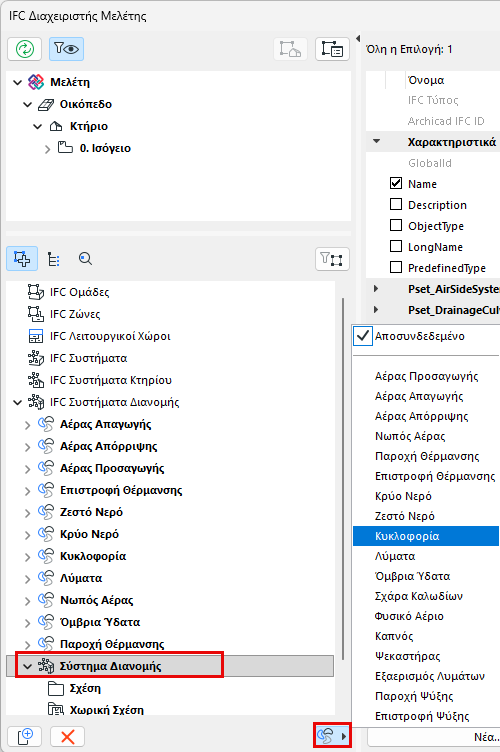Select the Χωρική Σχέση icon
This screenshot has width=500, height=752.
pos(56,710)
